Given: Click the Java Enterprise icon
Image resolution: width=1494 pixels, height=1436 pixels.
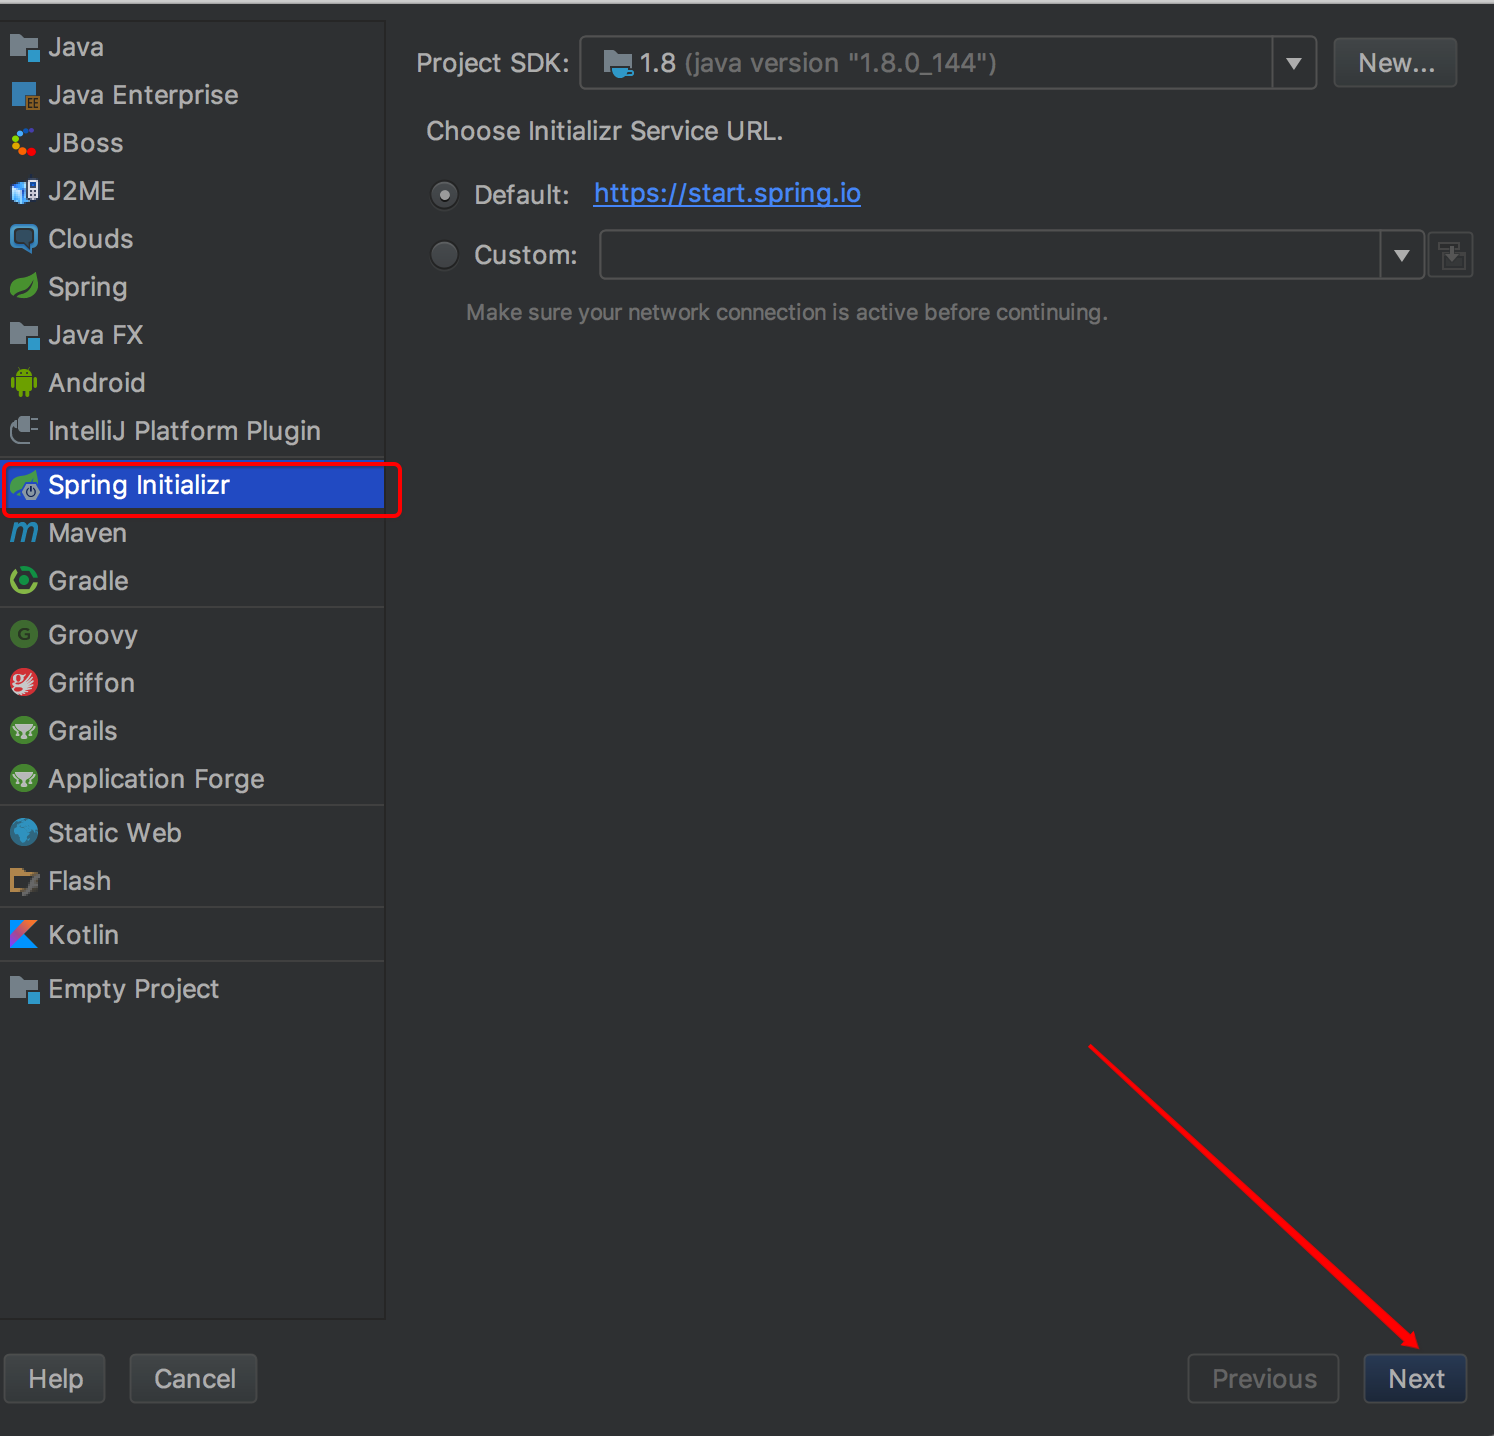Looking at the screenshot, I should pyautogui.click(x=24, y=95).
